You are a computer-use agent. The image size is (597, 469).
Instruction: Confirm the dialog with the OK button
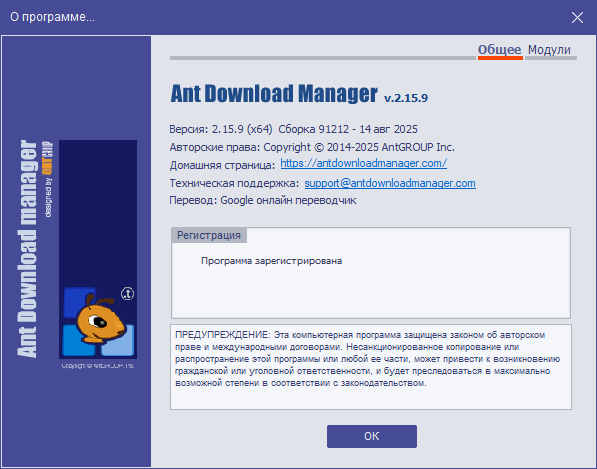[x=372, y=436]
